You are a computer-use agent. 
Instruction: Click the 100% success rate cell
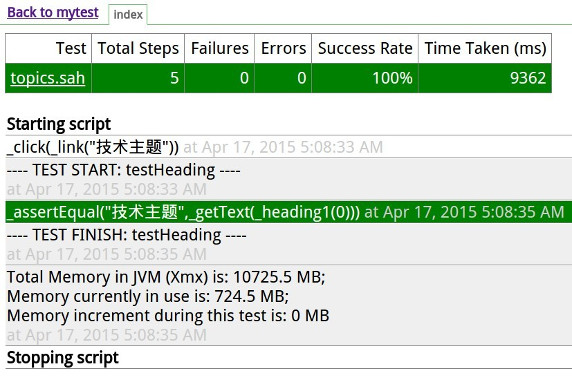tap(365, 78)
